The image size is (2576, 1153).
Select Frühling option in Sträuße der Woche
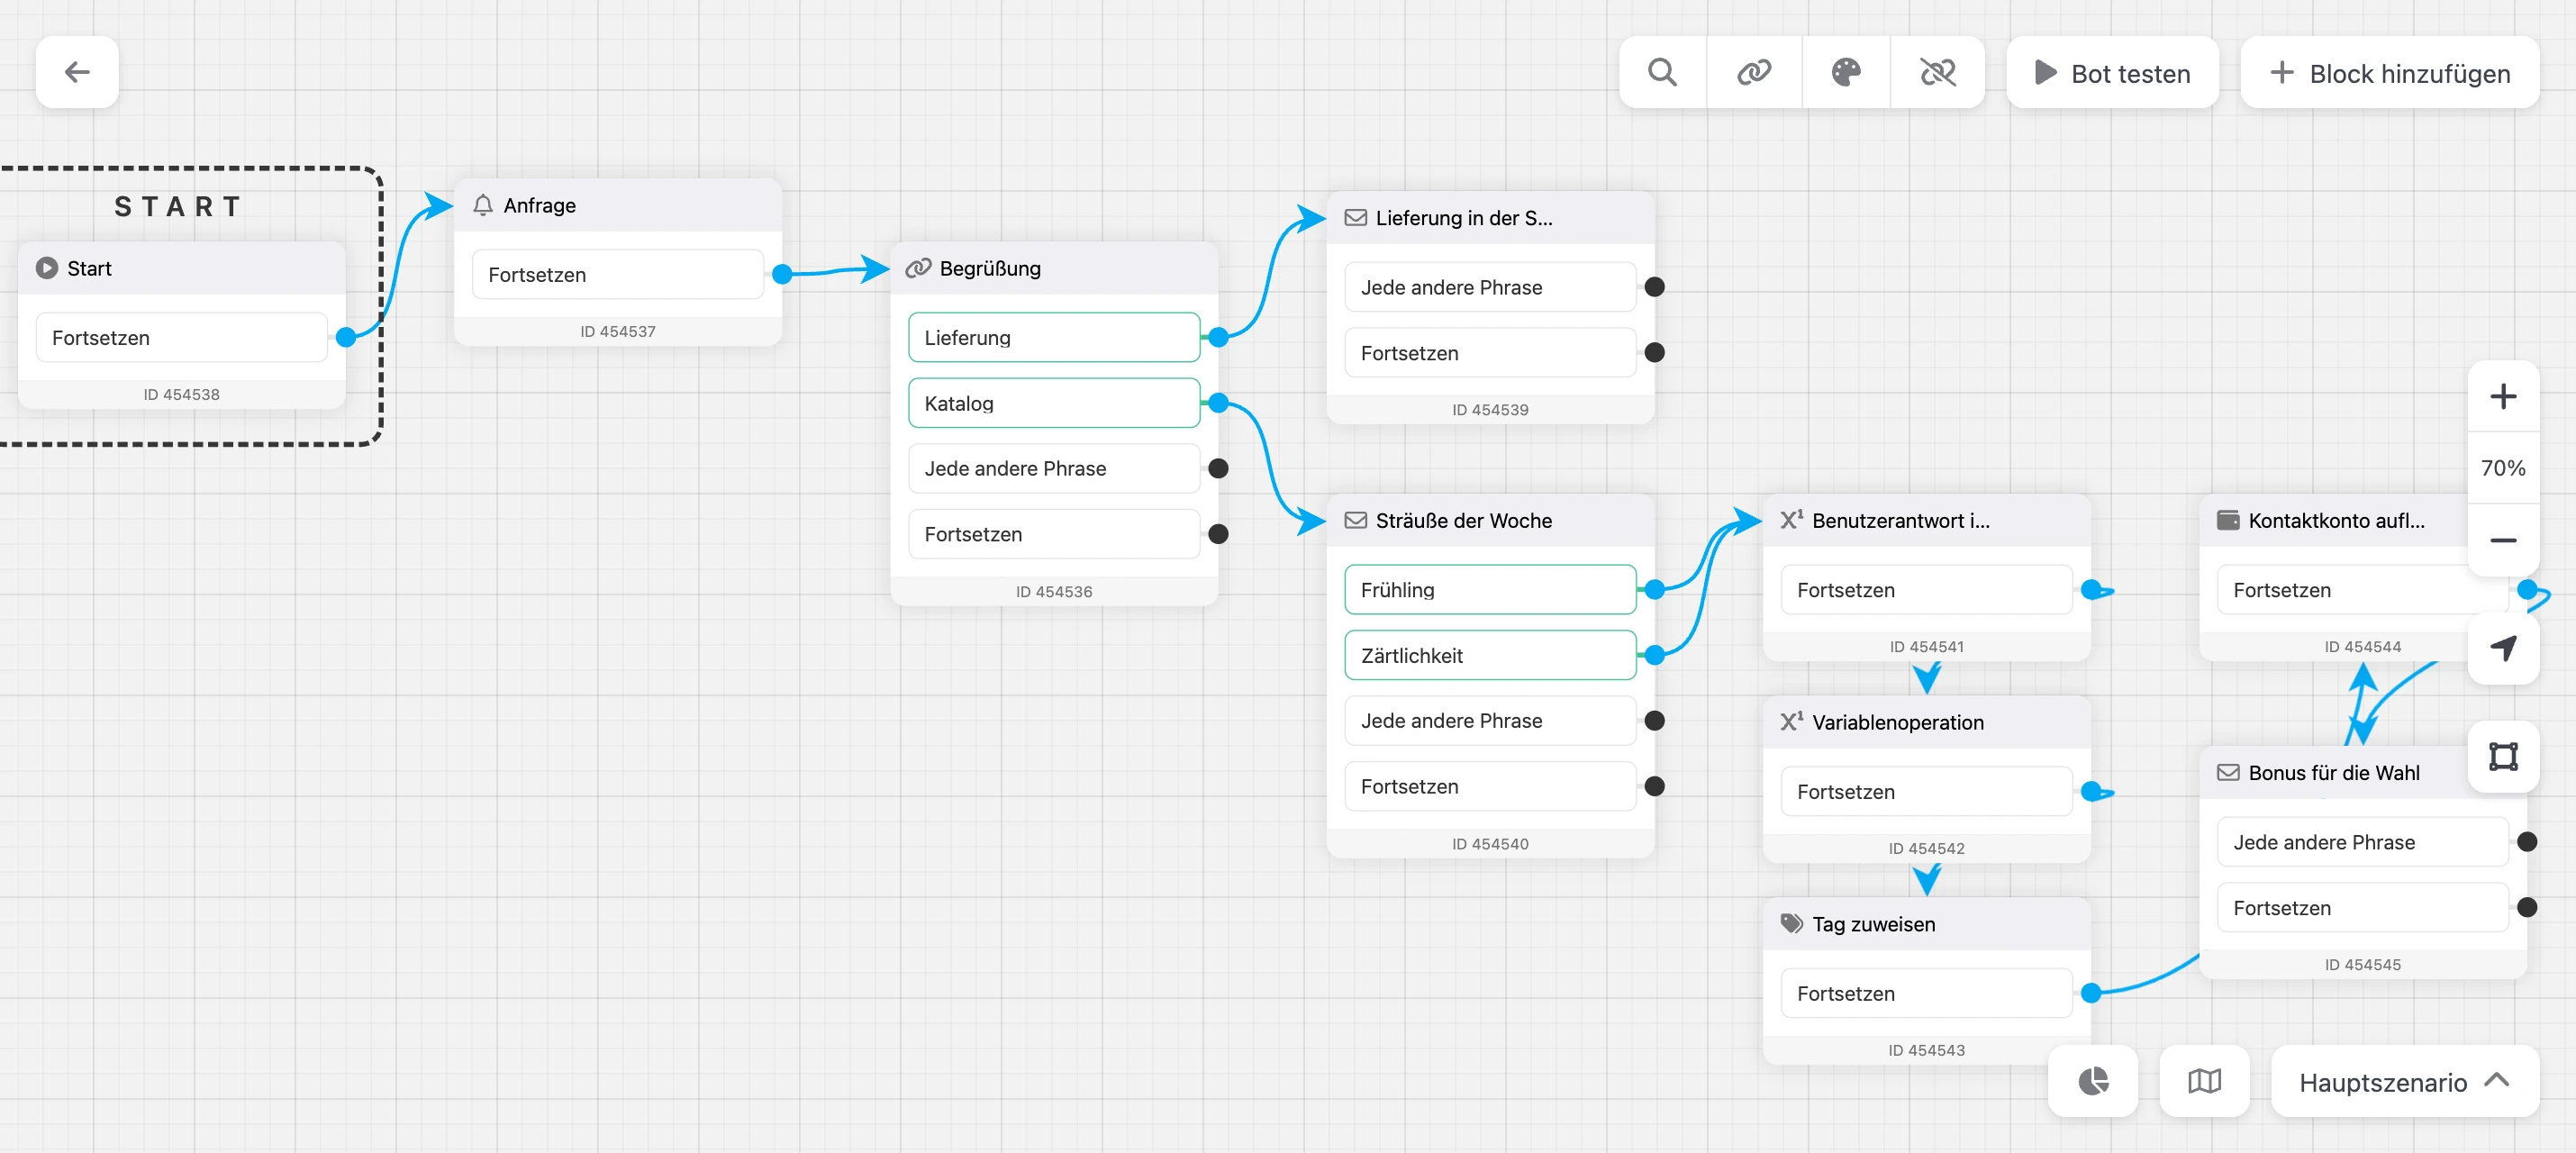coord(1490,590)
